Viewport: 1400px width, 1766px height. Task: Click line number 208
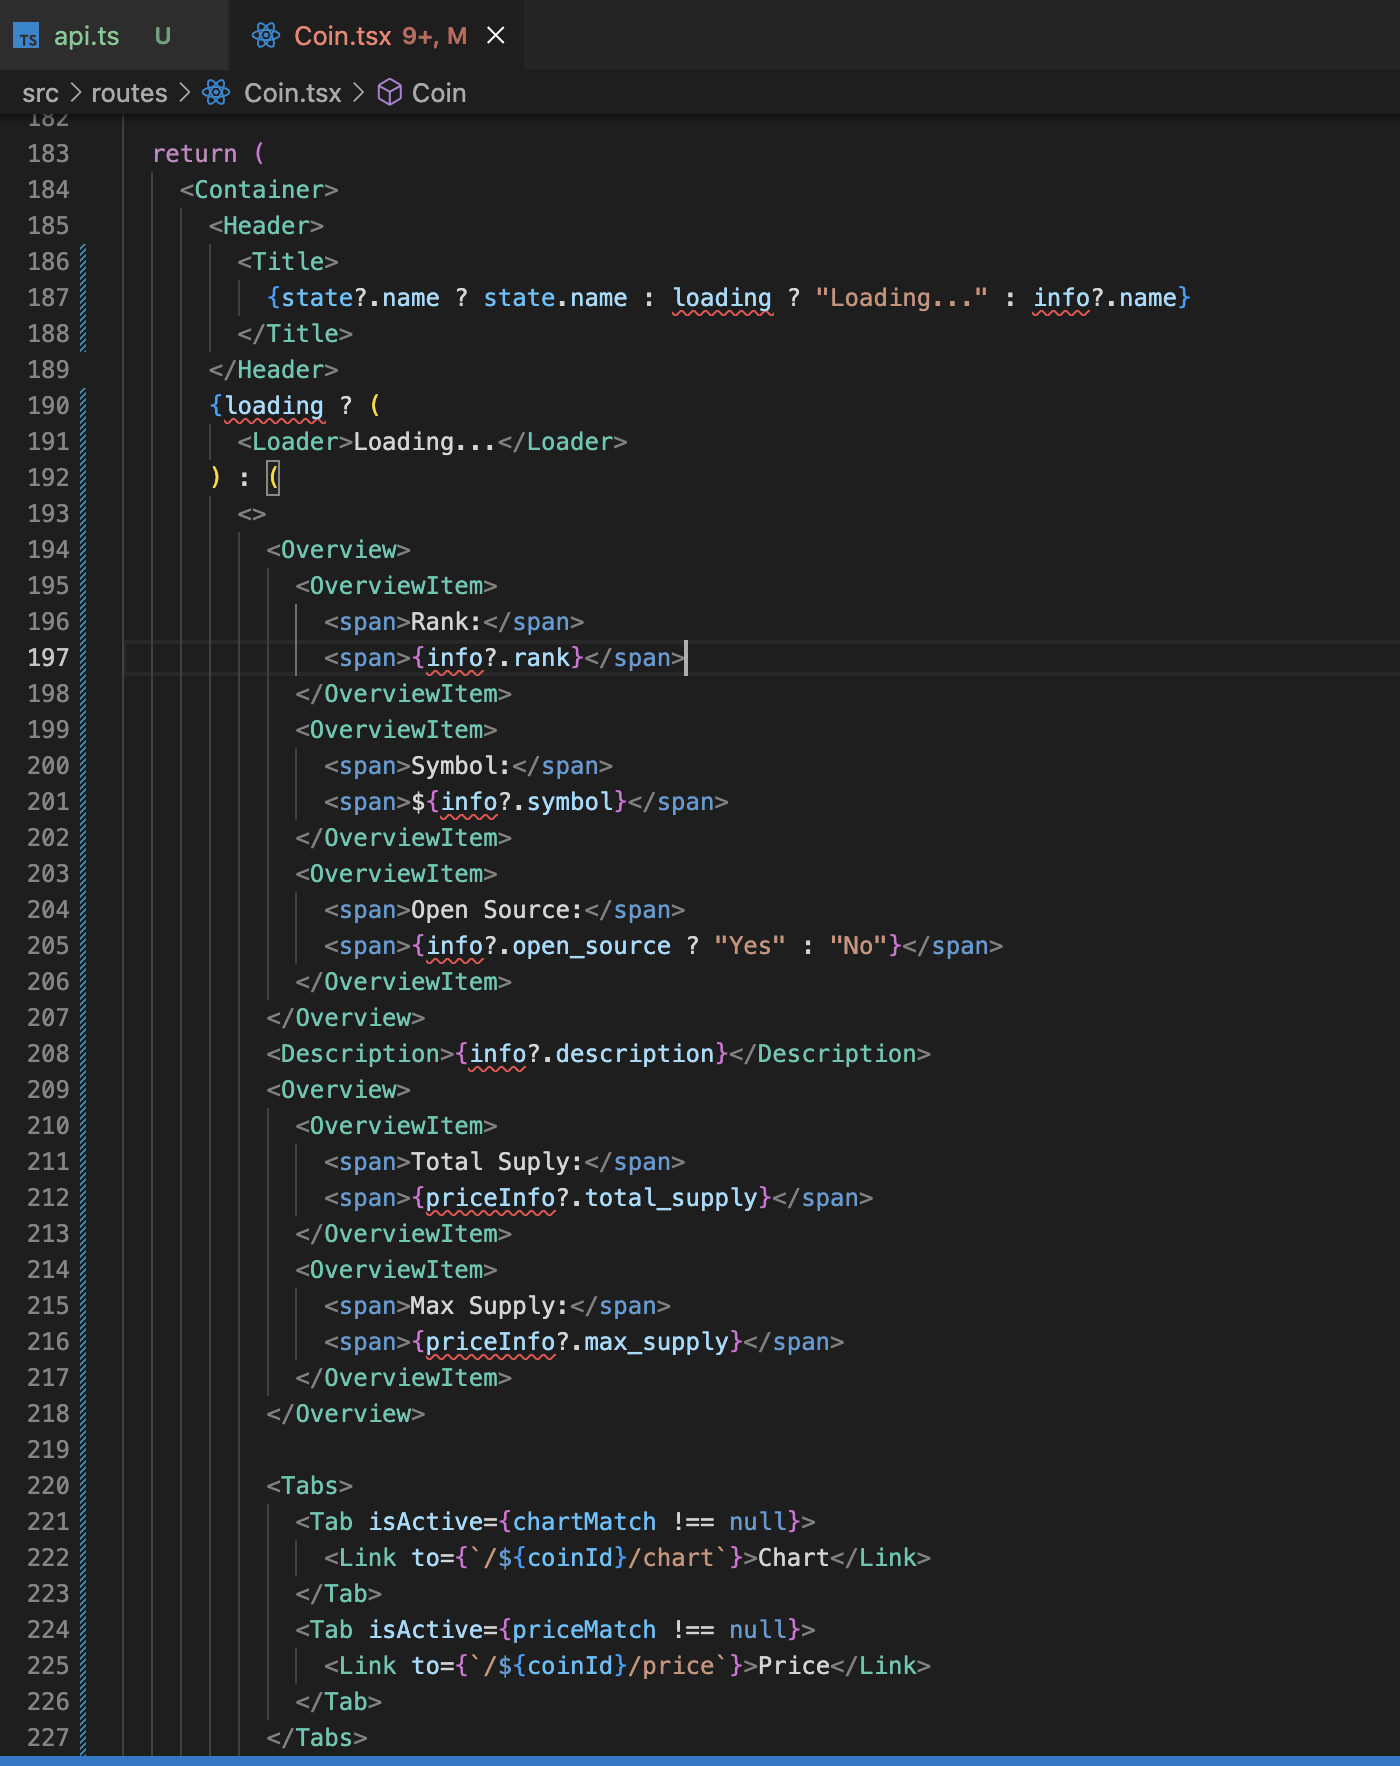pyautogui.click(x=48, y=1054)
